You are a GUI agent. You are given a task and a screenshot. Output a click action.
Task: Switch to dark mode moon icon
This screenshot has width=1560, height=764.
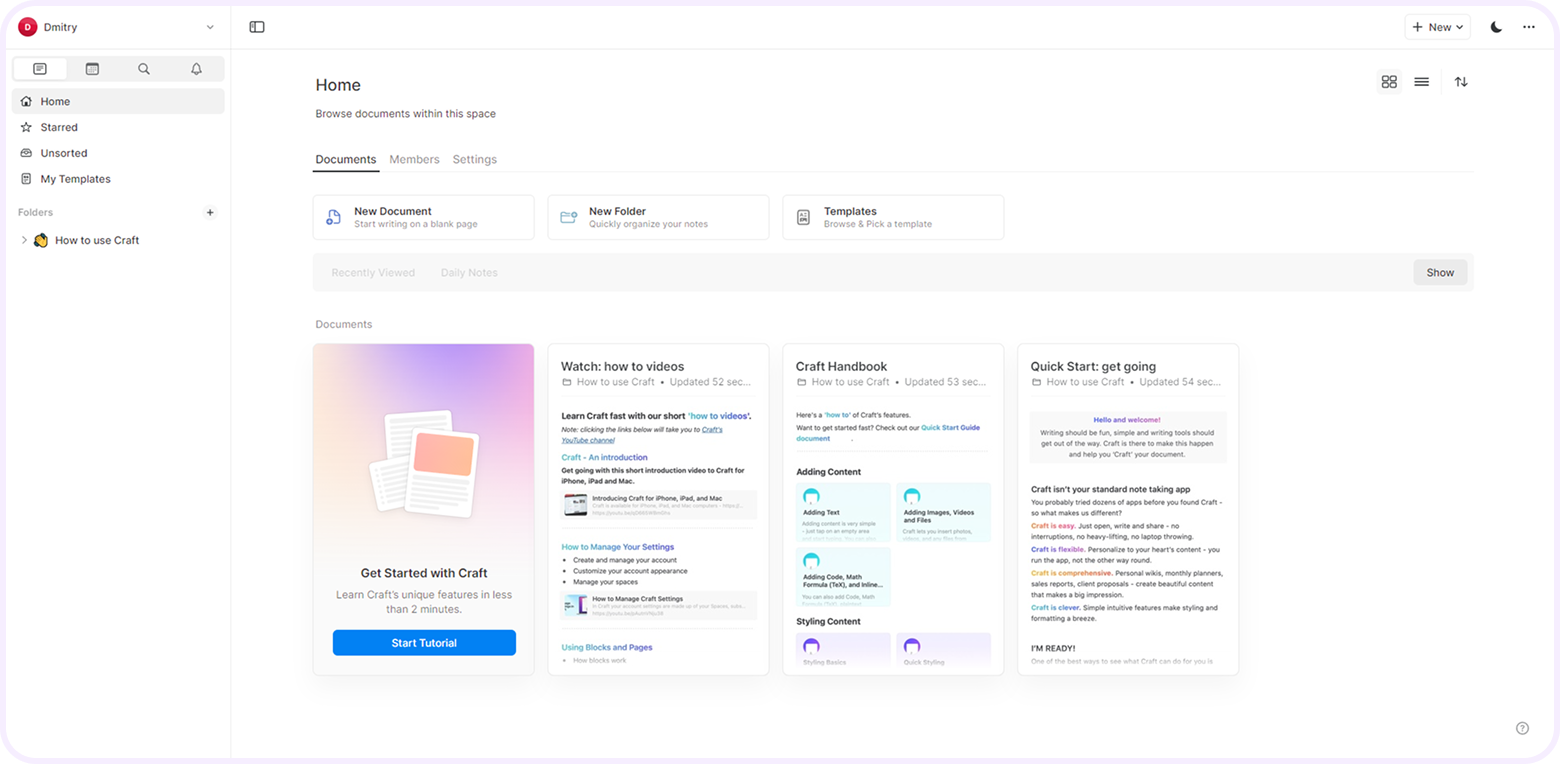pos(1496,27)
